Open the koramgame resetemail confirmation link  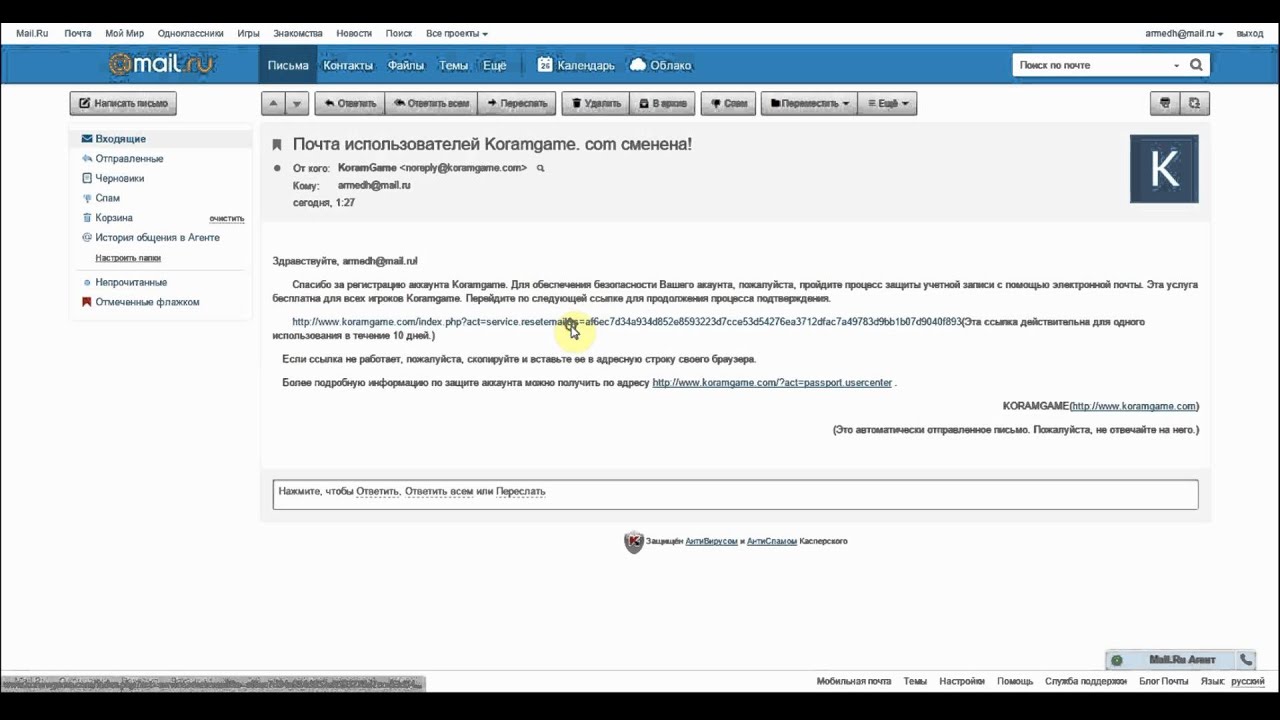pos(626,322)
